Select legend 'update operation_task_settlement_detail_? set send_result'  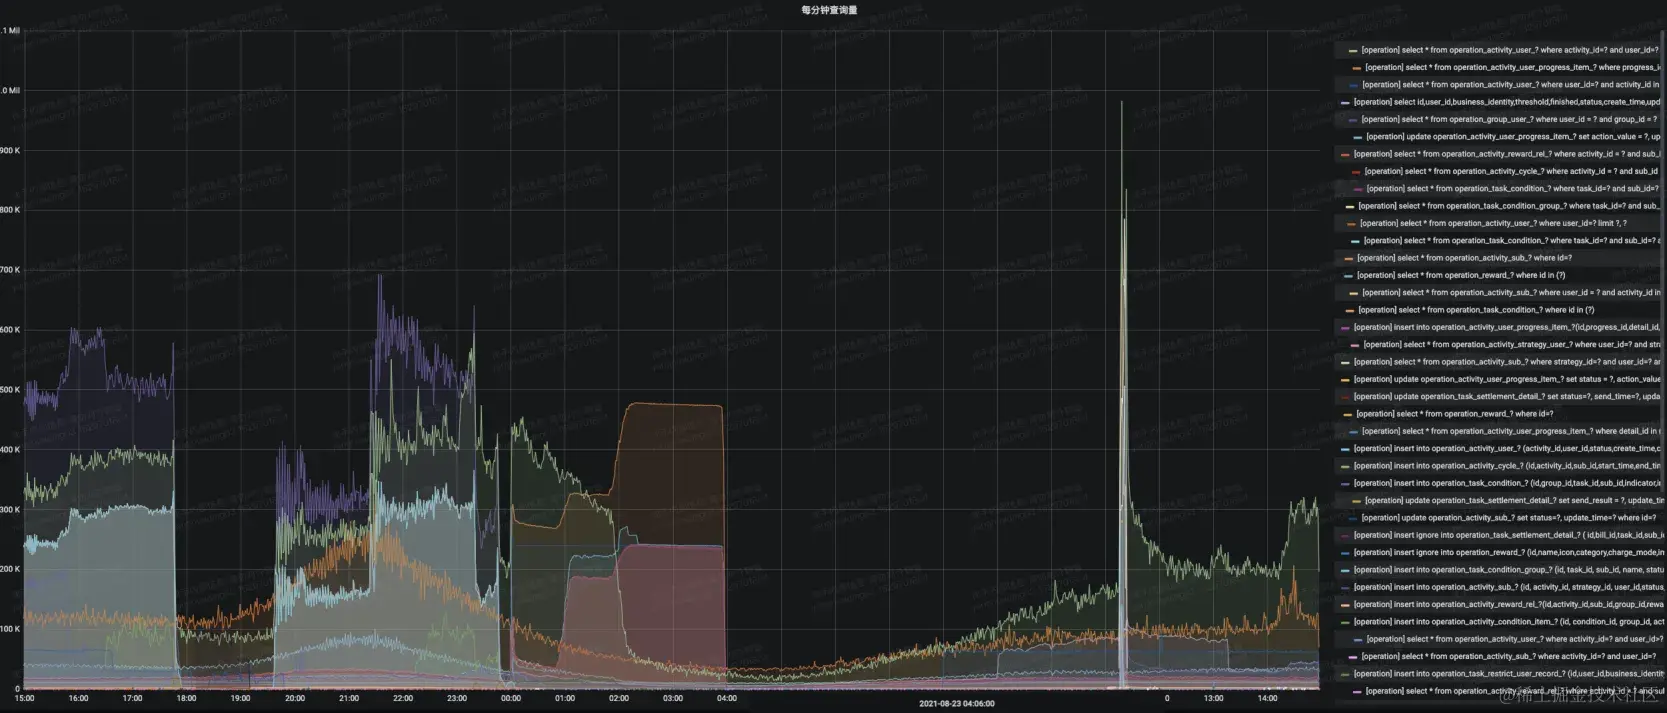click(1512, 500)
